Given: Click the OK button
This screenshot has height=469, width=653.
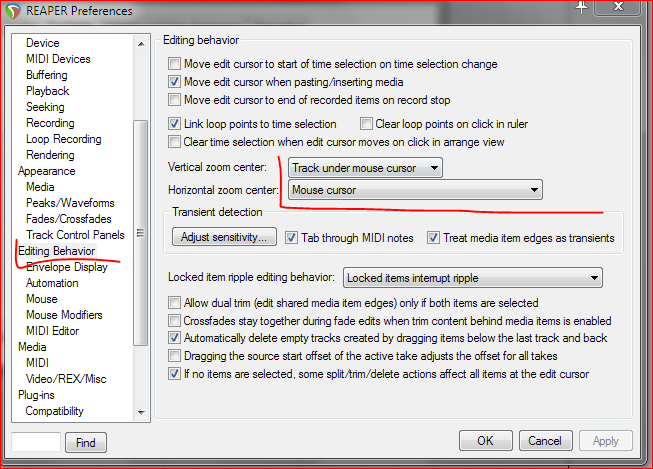Looking at the screenshot, I should pos(486,441).
